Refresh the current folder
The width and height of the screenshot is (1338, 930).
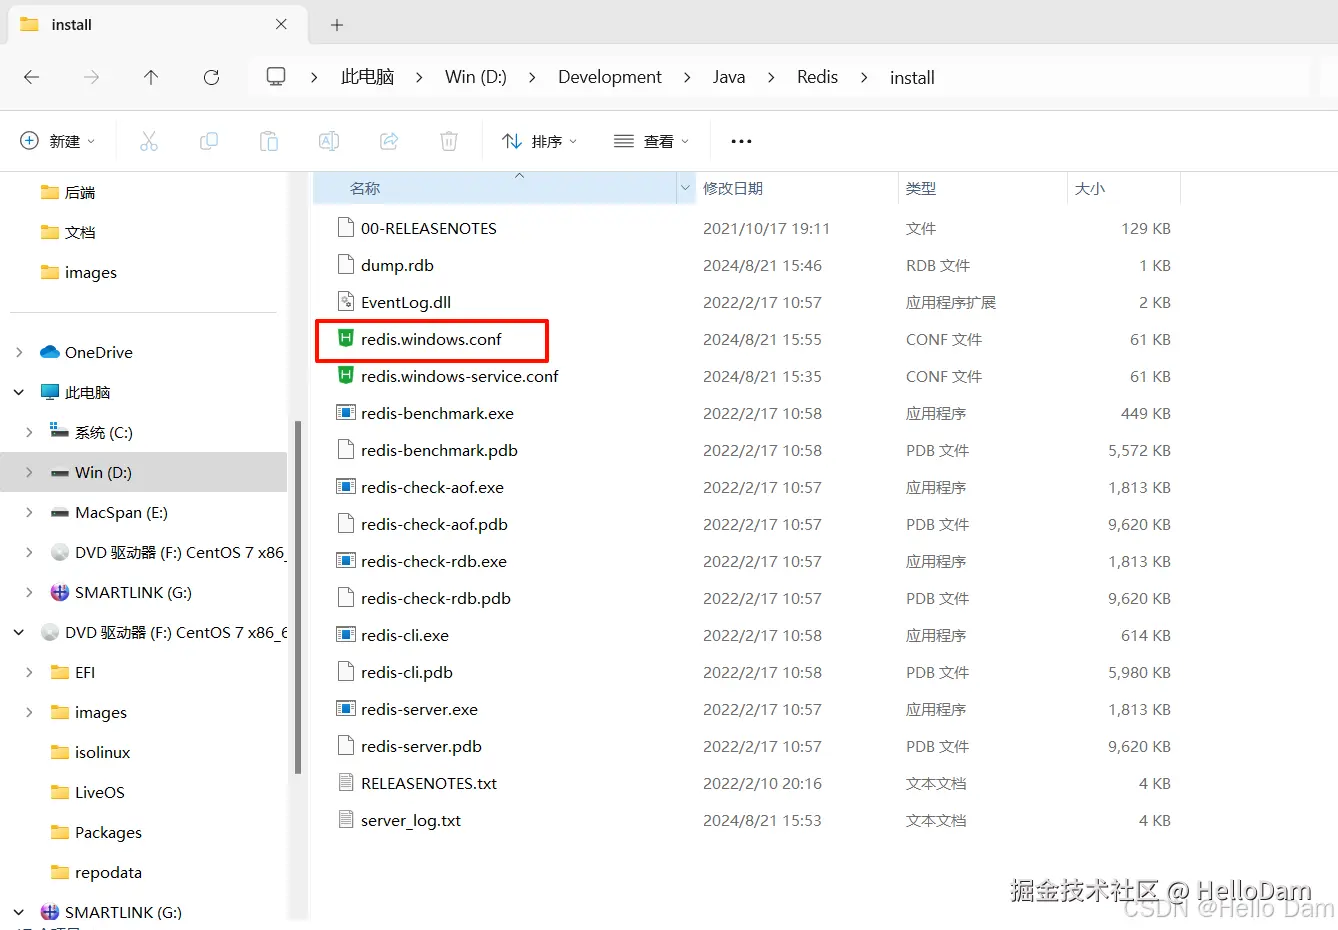[x=211, y=77]
